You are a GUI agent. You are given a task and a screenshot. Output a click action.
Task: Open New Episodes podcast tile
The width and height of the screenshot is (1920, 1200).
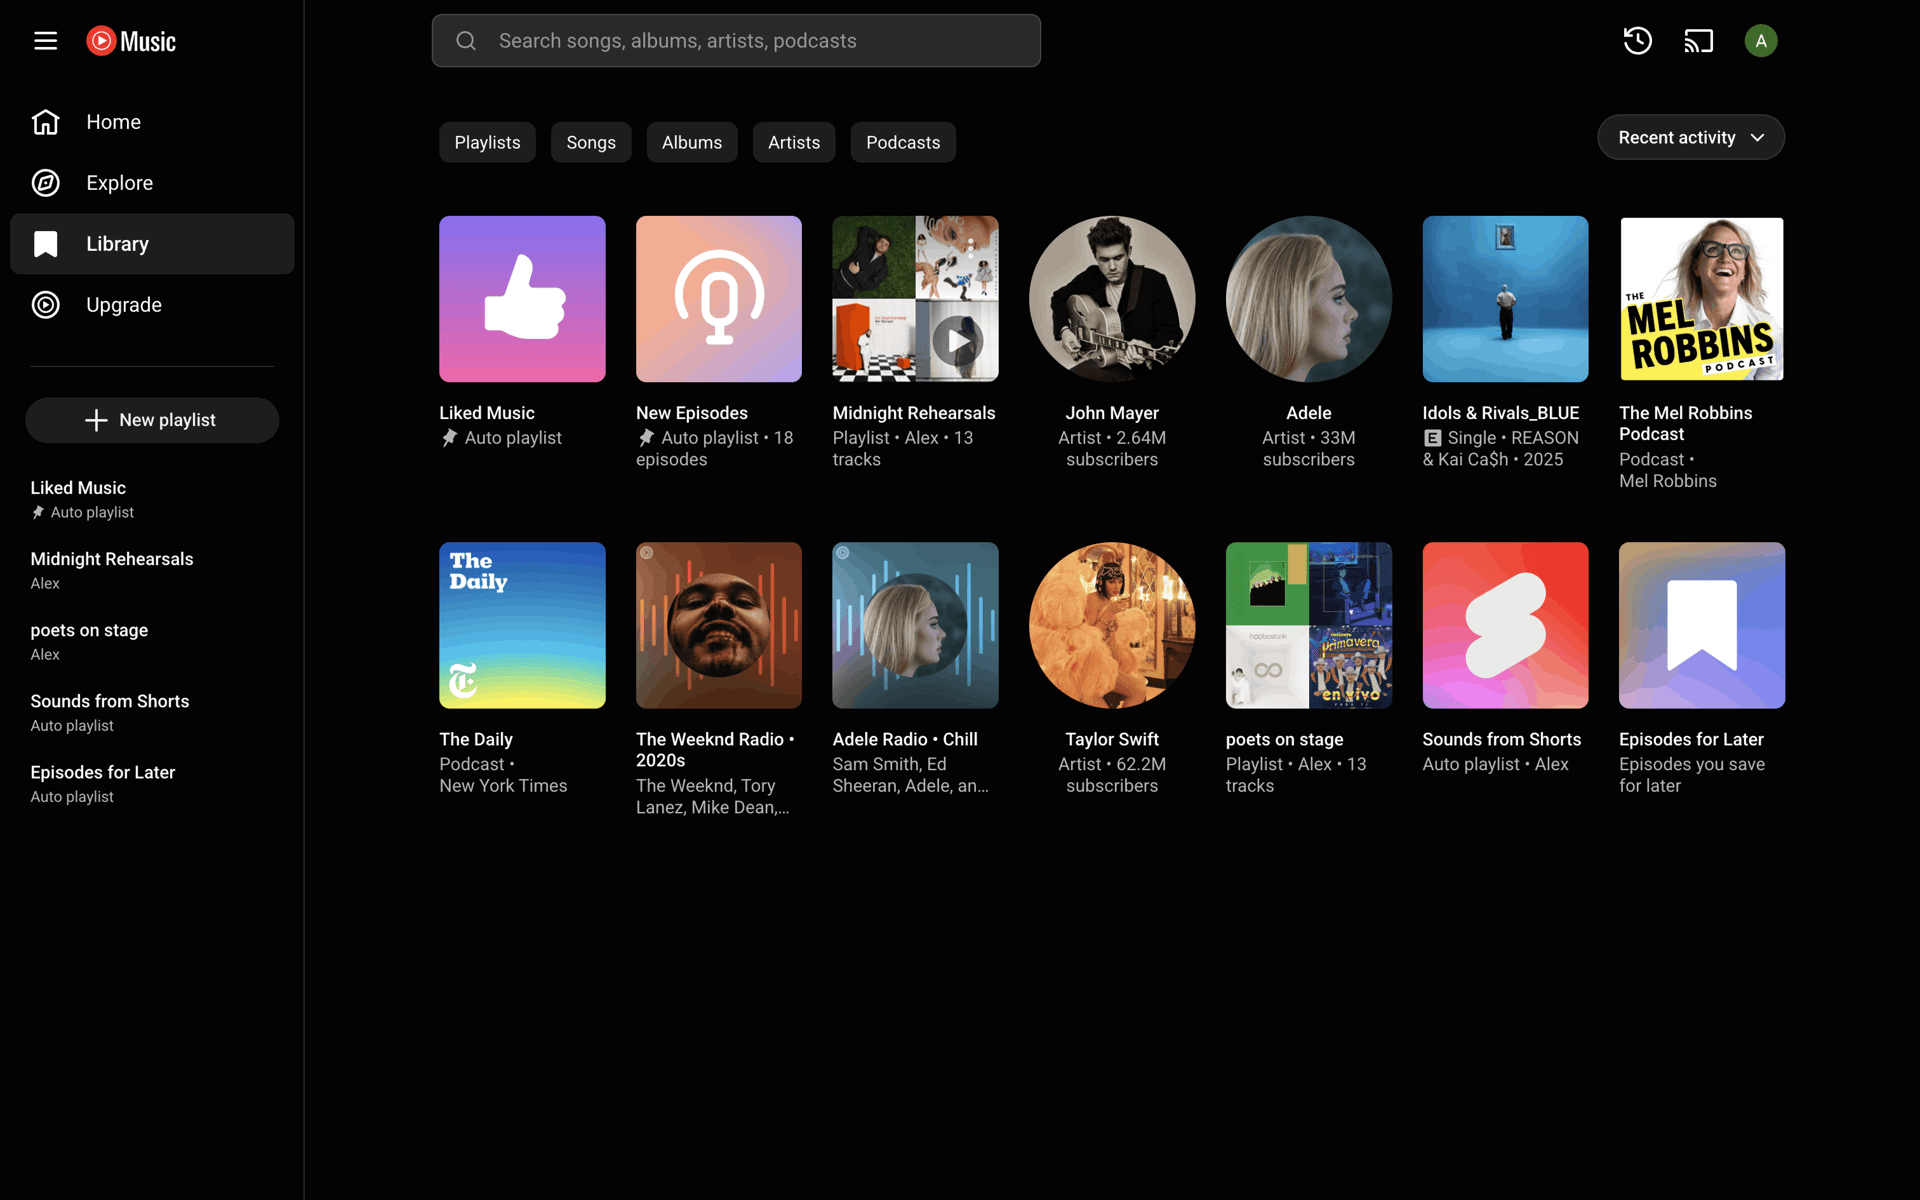(x=719, y=299)
